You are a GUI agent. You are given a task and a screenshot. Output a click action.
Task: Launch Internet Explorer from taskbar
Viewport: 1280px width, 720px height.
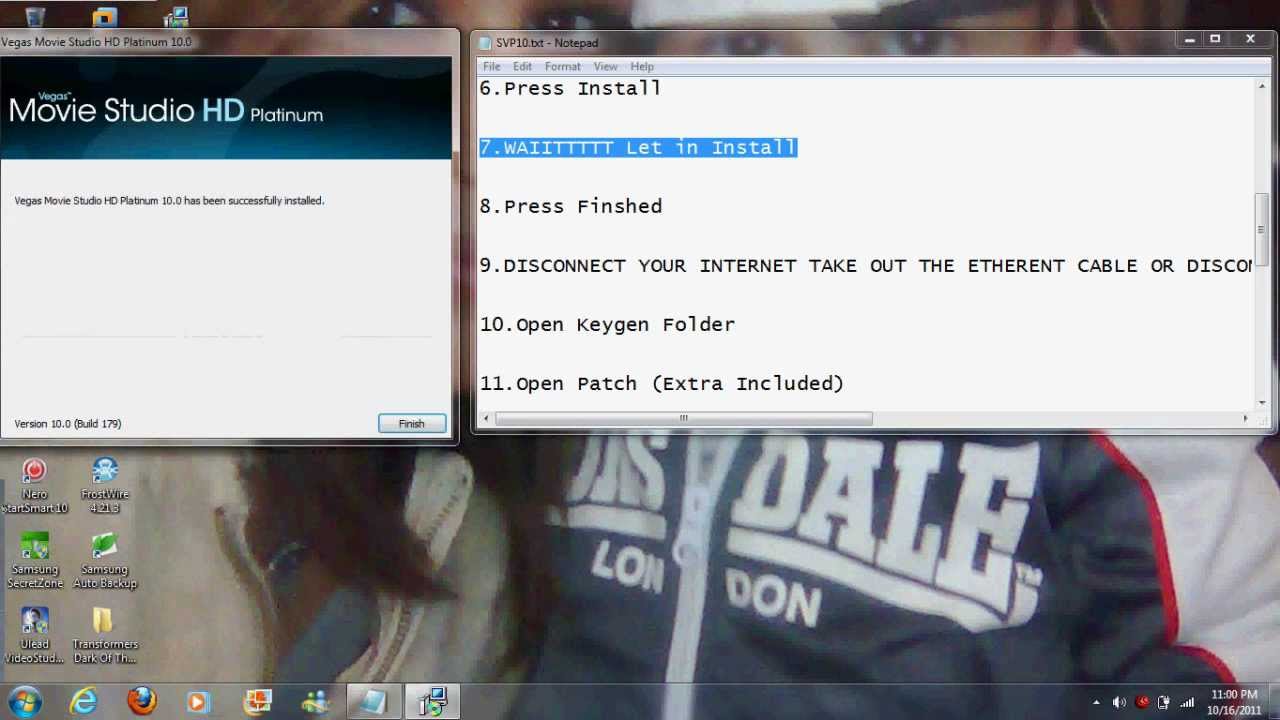tap(84, 702)
